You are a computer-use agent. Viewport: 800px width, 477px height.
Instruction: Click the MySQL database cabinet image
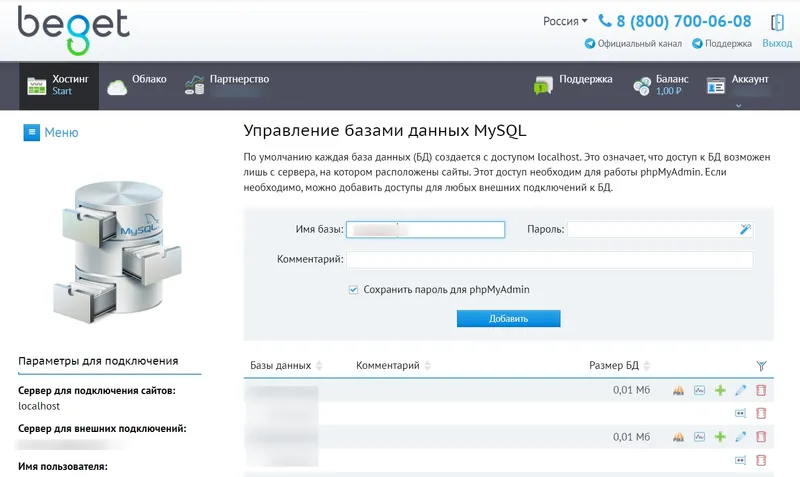[x=117, y=253]
